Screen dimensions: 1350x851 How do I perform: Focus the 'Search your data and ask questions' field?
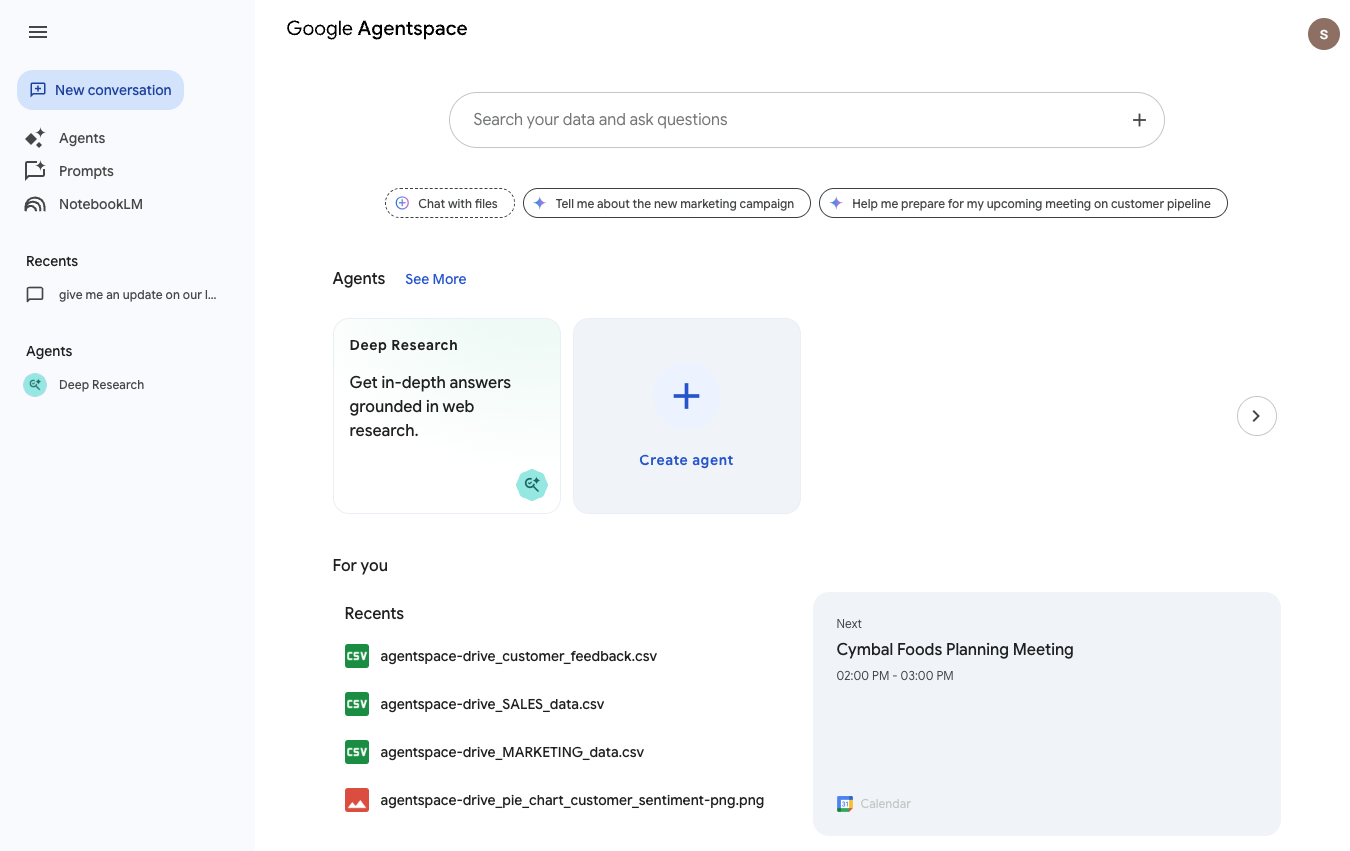click(x=806, y=120)
